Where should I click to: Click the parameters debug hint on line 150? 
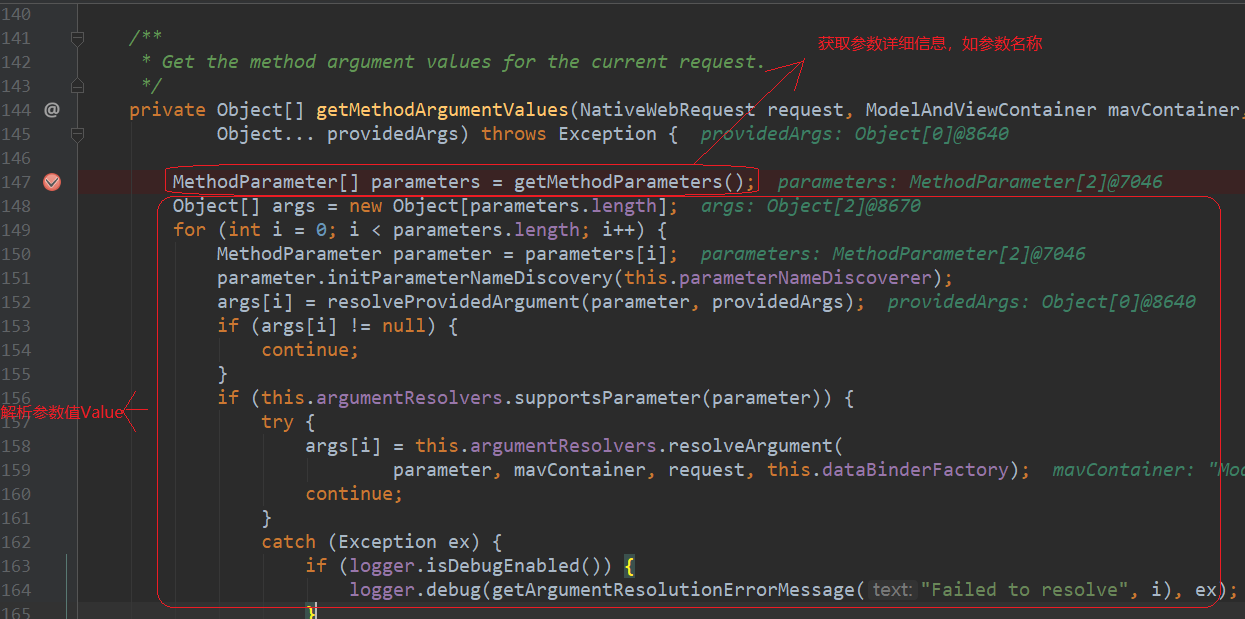coord(893,254)
